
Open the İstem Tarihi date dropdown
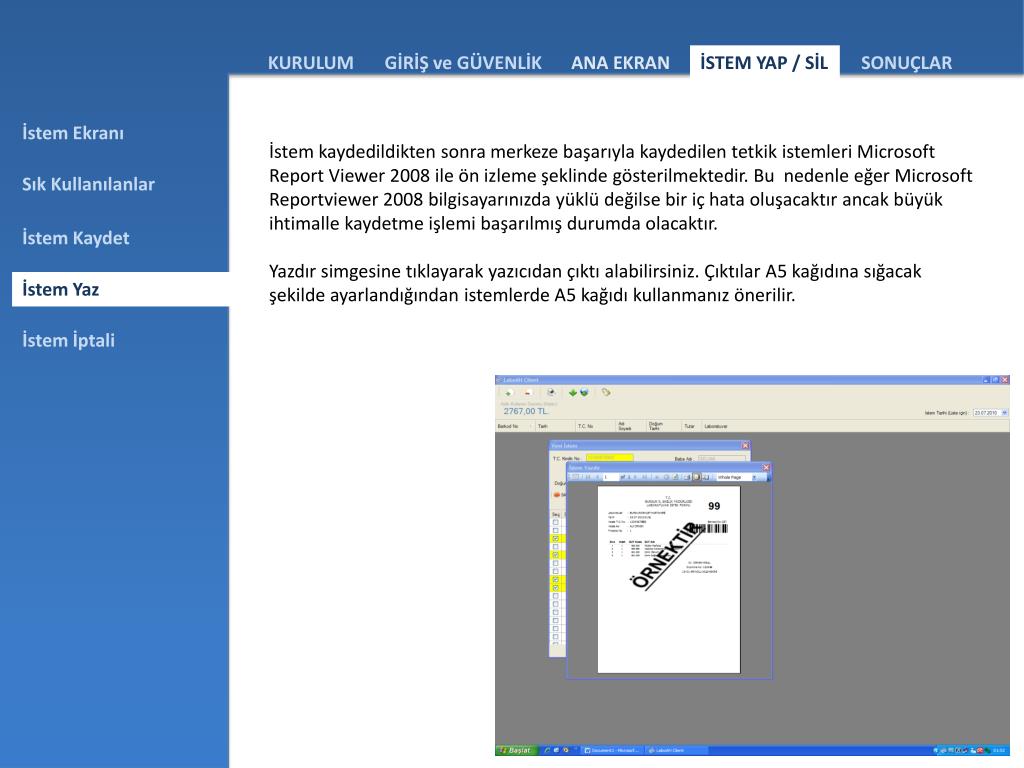pos(1004,413)
